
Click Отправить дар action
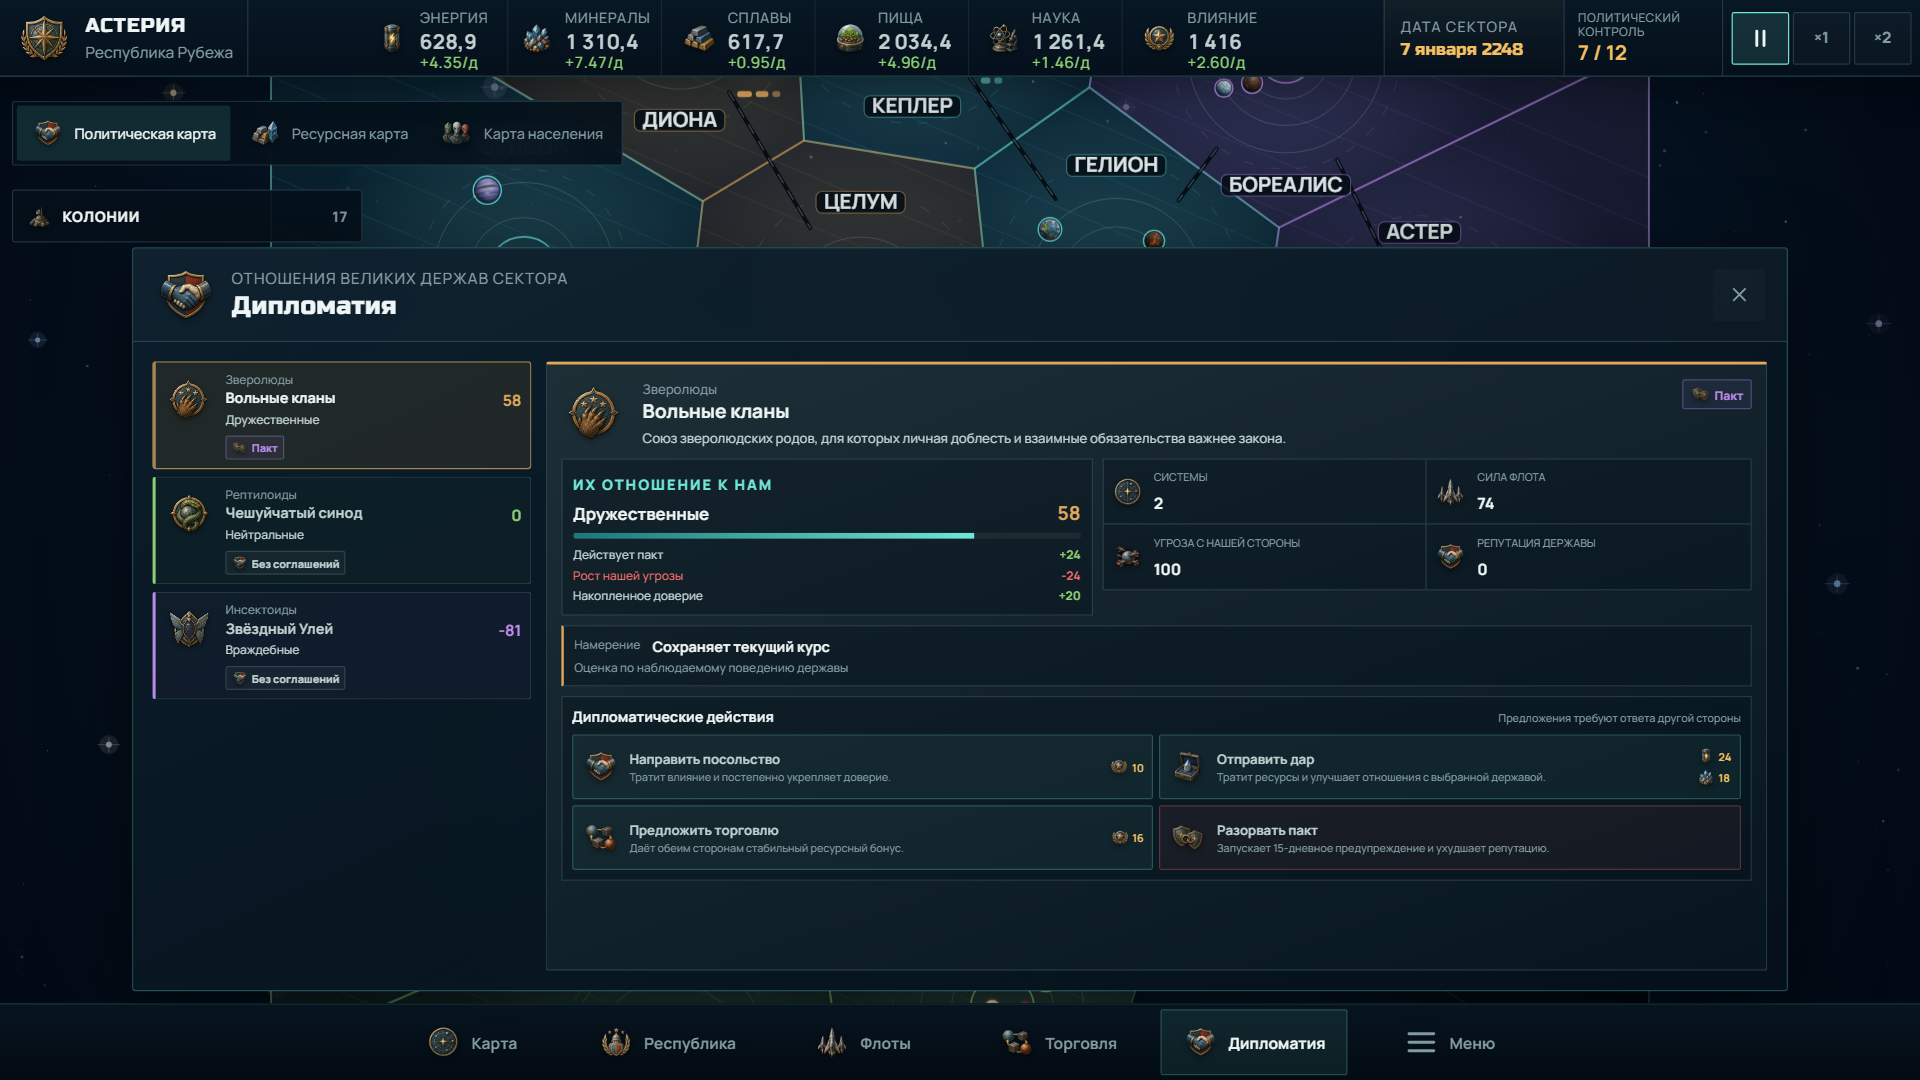click(1450, 767)
